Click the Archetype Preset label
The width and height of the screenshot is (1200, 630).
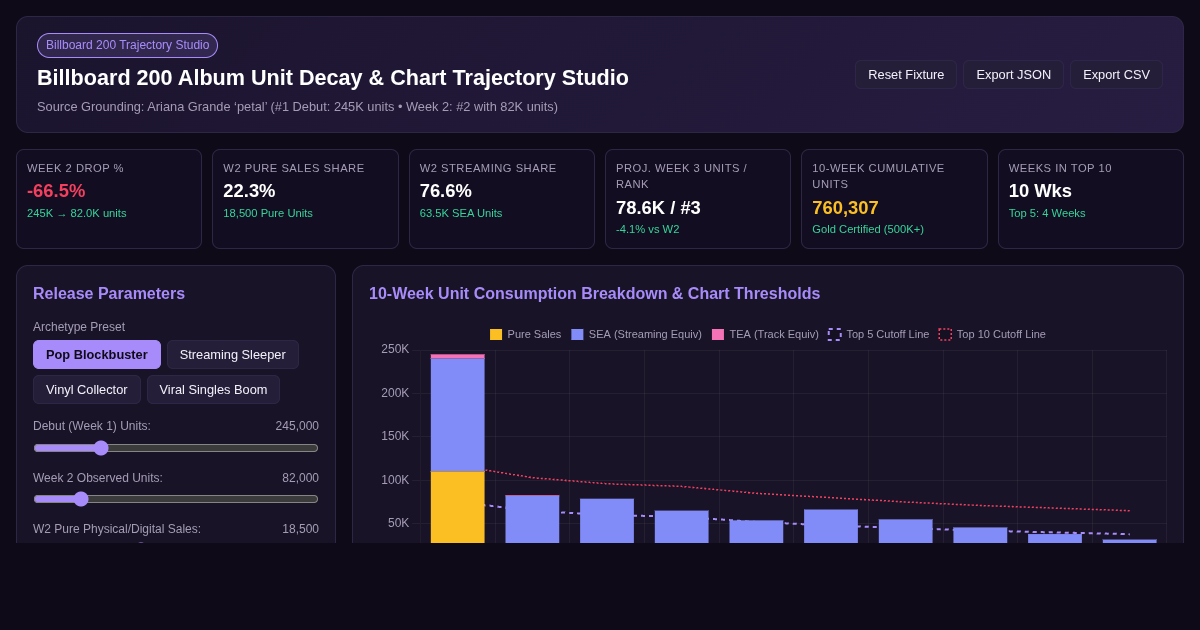79,327
